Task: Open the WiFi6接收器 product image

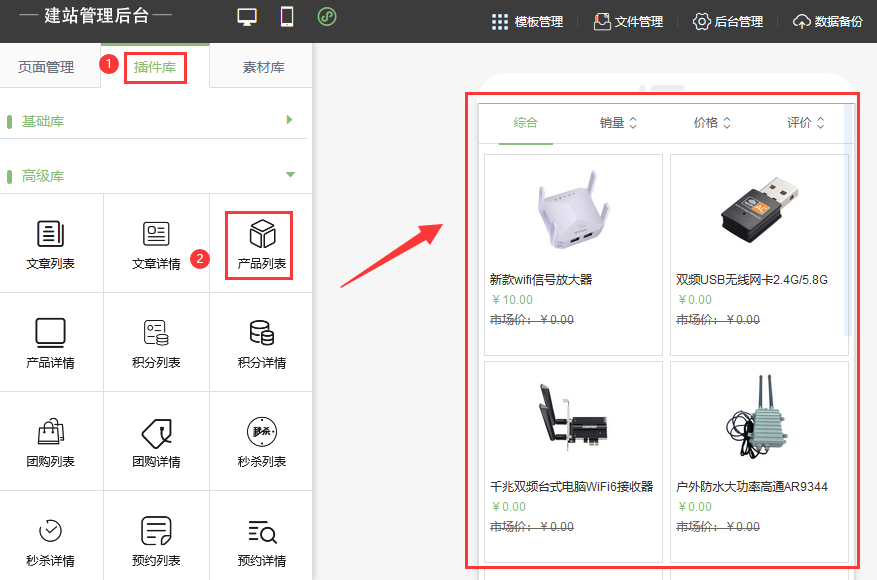Action: 573,417
